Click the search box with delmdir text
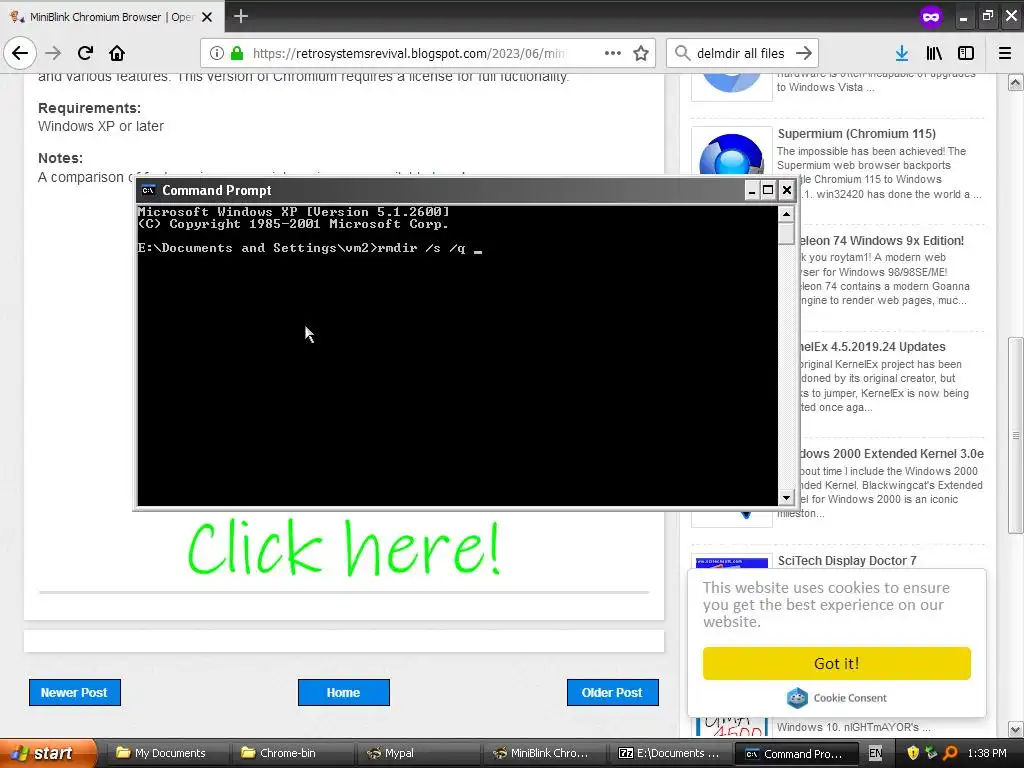The image size is (1024, 768). tap(741, 53)
